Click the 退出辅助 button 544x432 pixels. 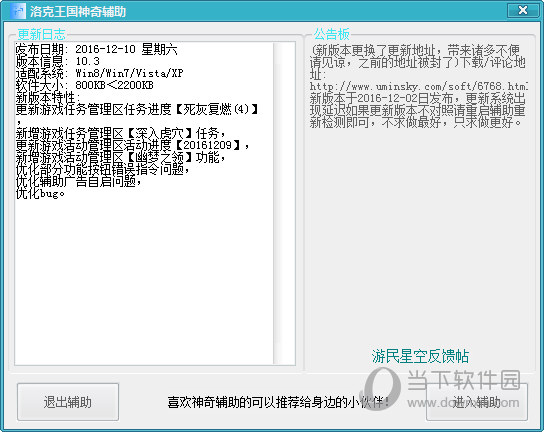(68, 402)
